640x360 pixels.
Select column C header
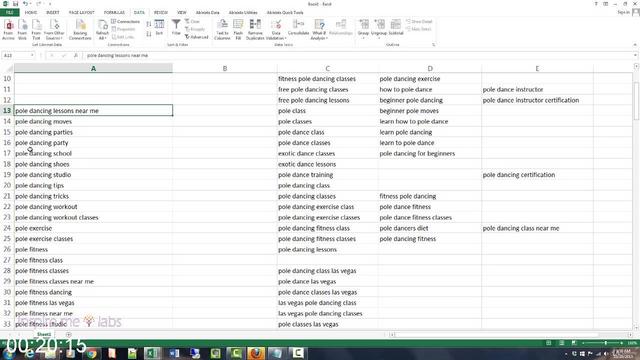[327, 68]
